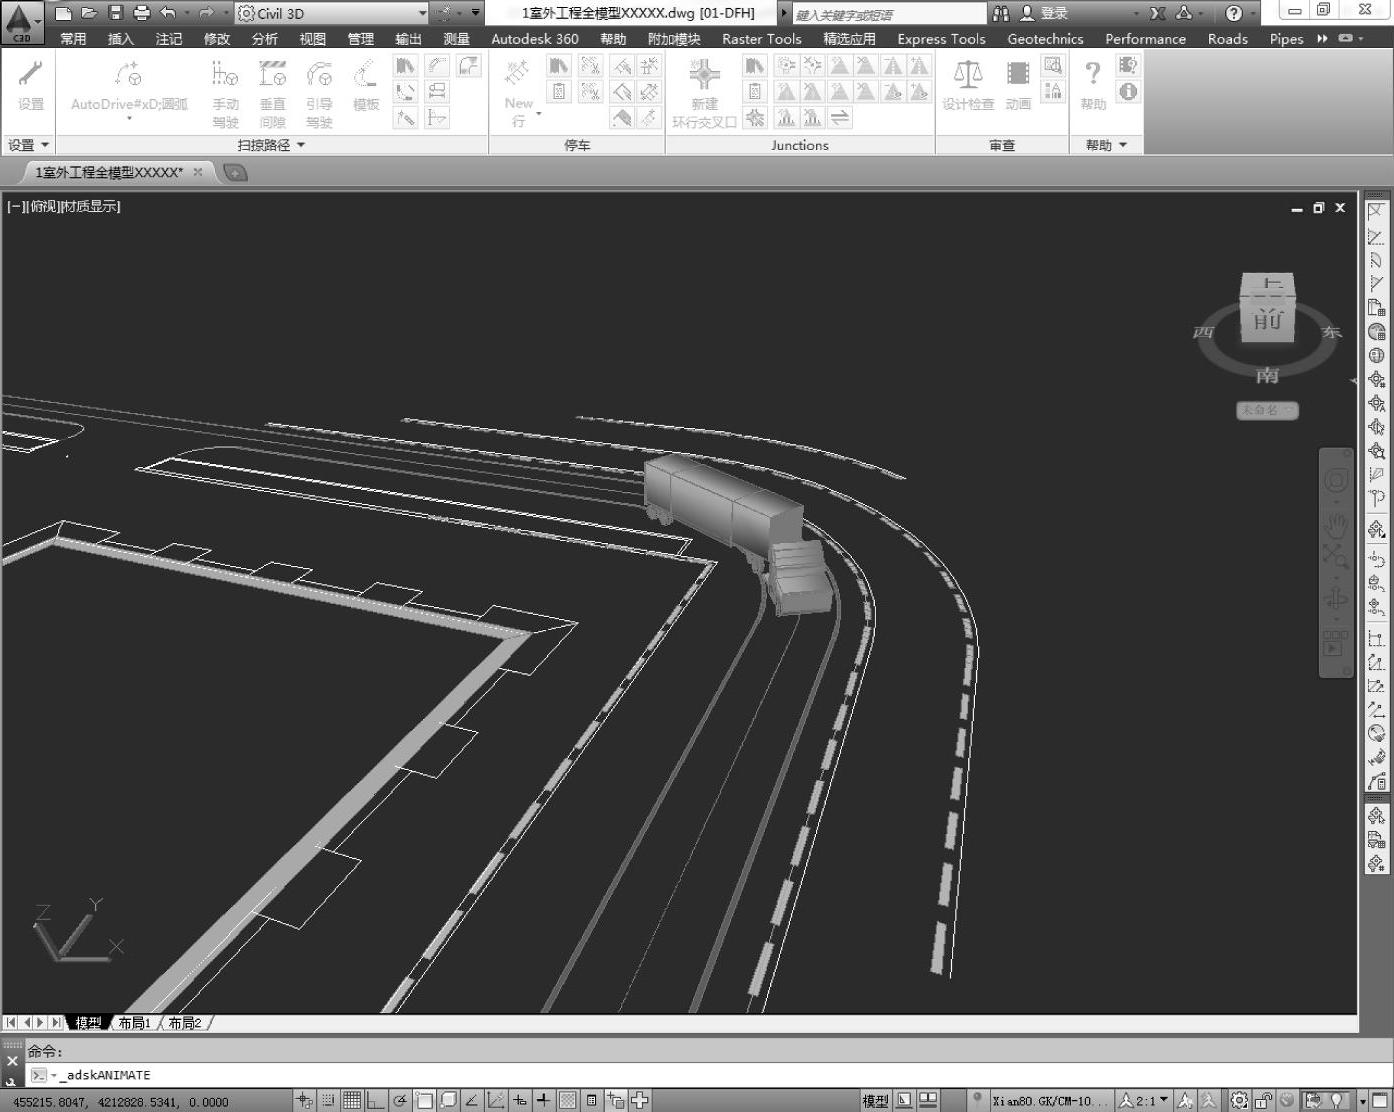Image resolution: width=1394 pixels, height=1112 pixels.
Task: Toggle Snap mode in the status bar
Action: pos(328,1101)
